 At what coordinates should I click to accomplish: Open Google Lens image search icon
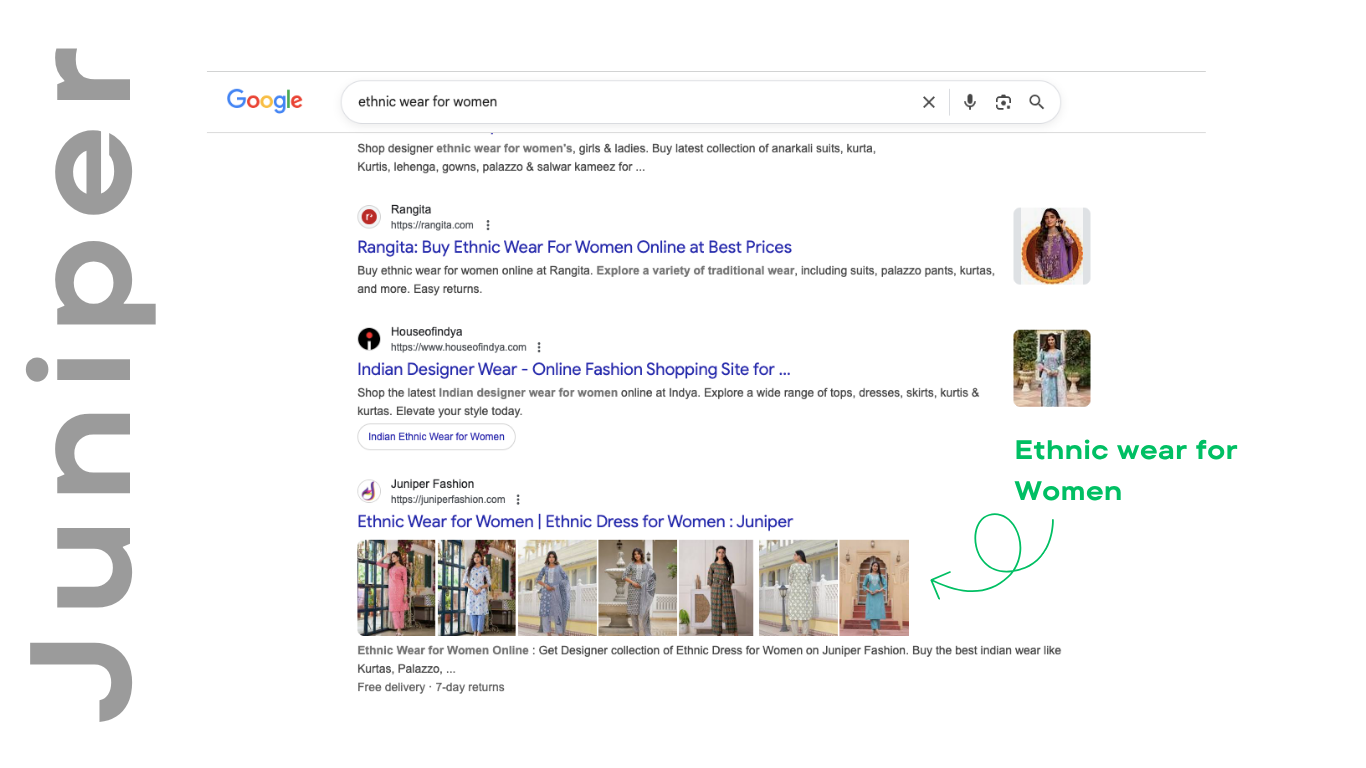click(1003, 102)
